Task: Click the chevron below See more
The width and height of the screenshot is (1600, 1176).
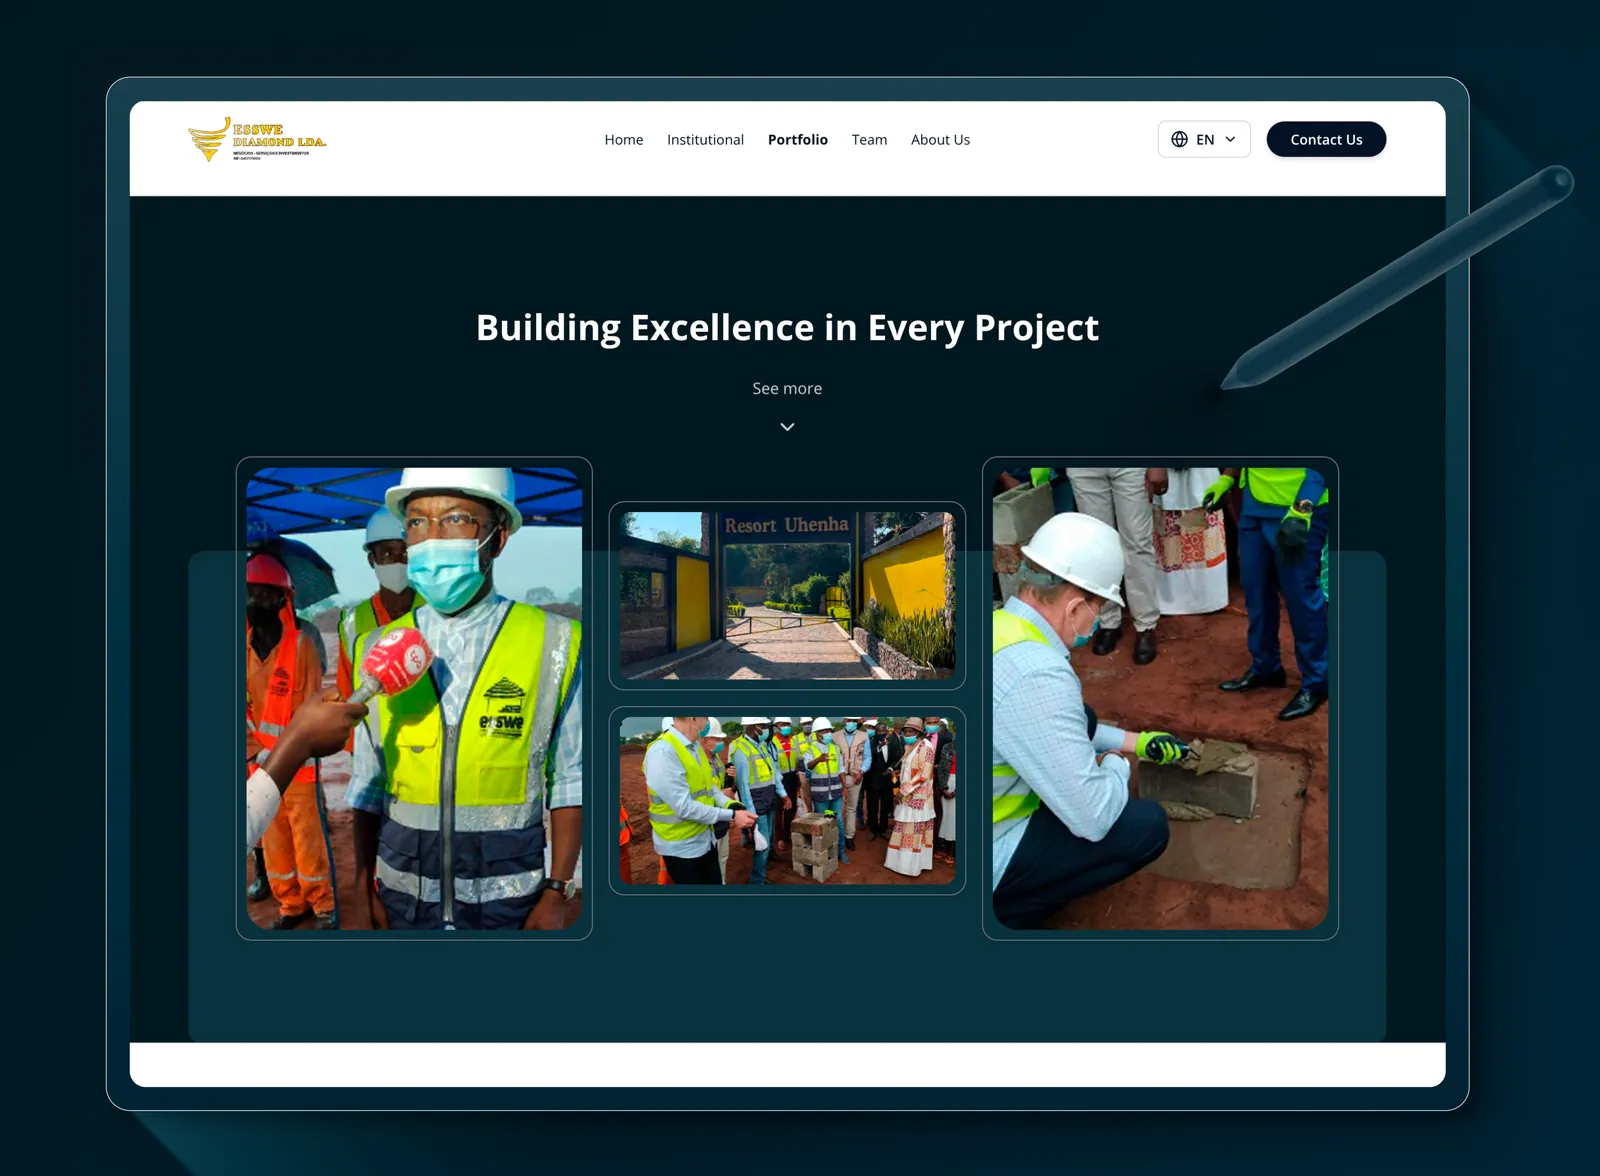Action: point(787,427)
